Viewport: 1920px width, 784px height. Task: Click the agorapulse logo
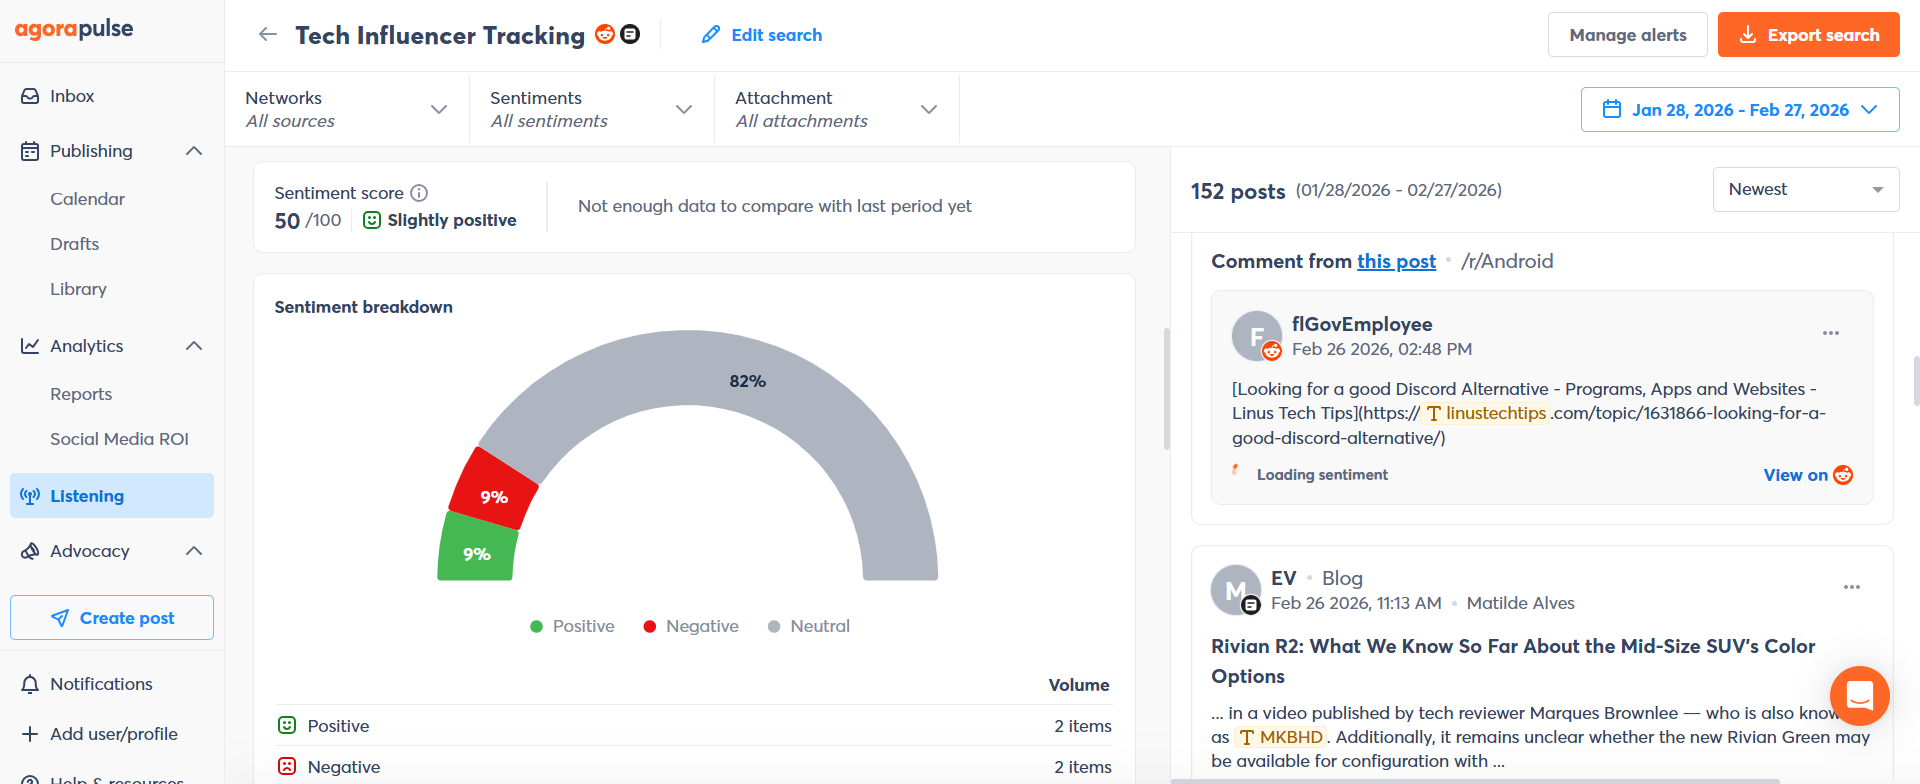[74, 30]
